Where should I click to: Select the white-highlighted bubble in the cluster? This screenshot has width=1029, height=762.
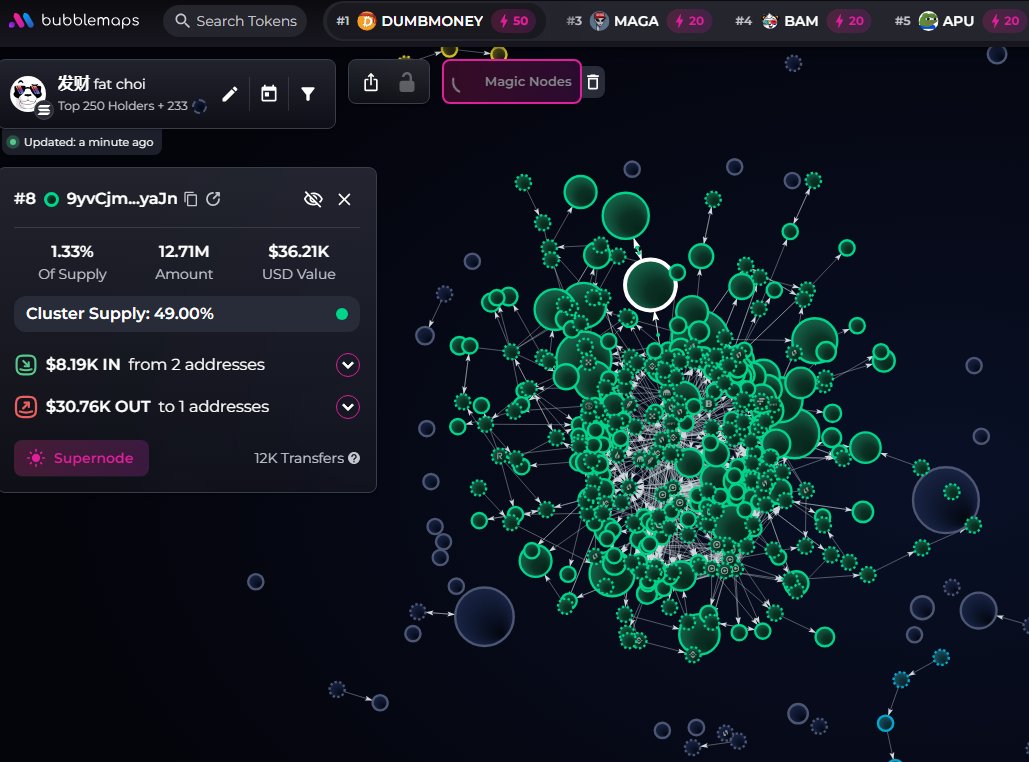[650, 285]
